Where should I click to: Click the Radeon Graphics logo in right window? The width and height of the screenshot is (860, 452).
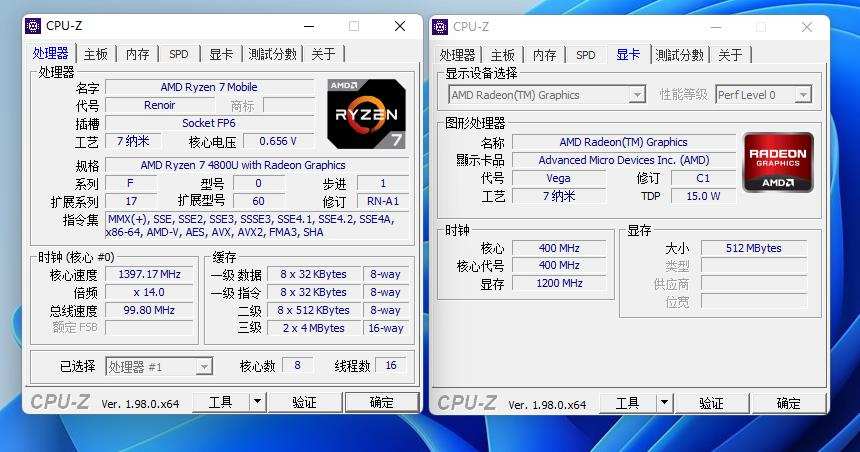[x=778, y=162]
